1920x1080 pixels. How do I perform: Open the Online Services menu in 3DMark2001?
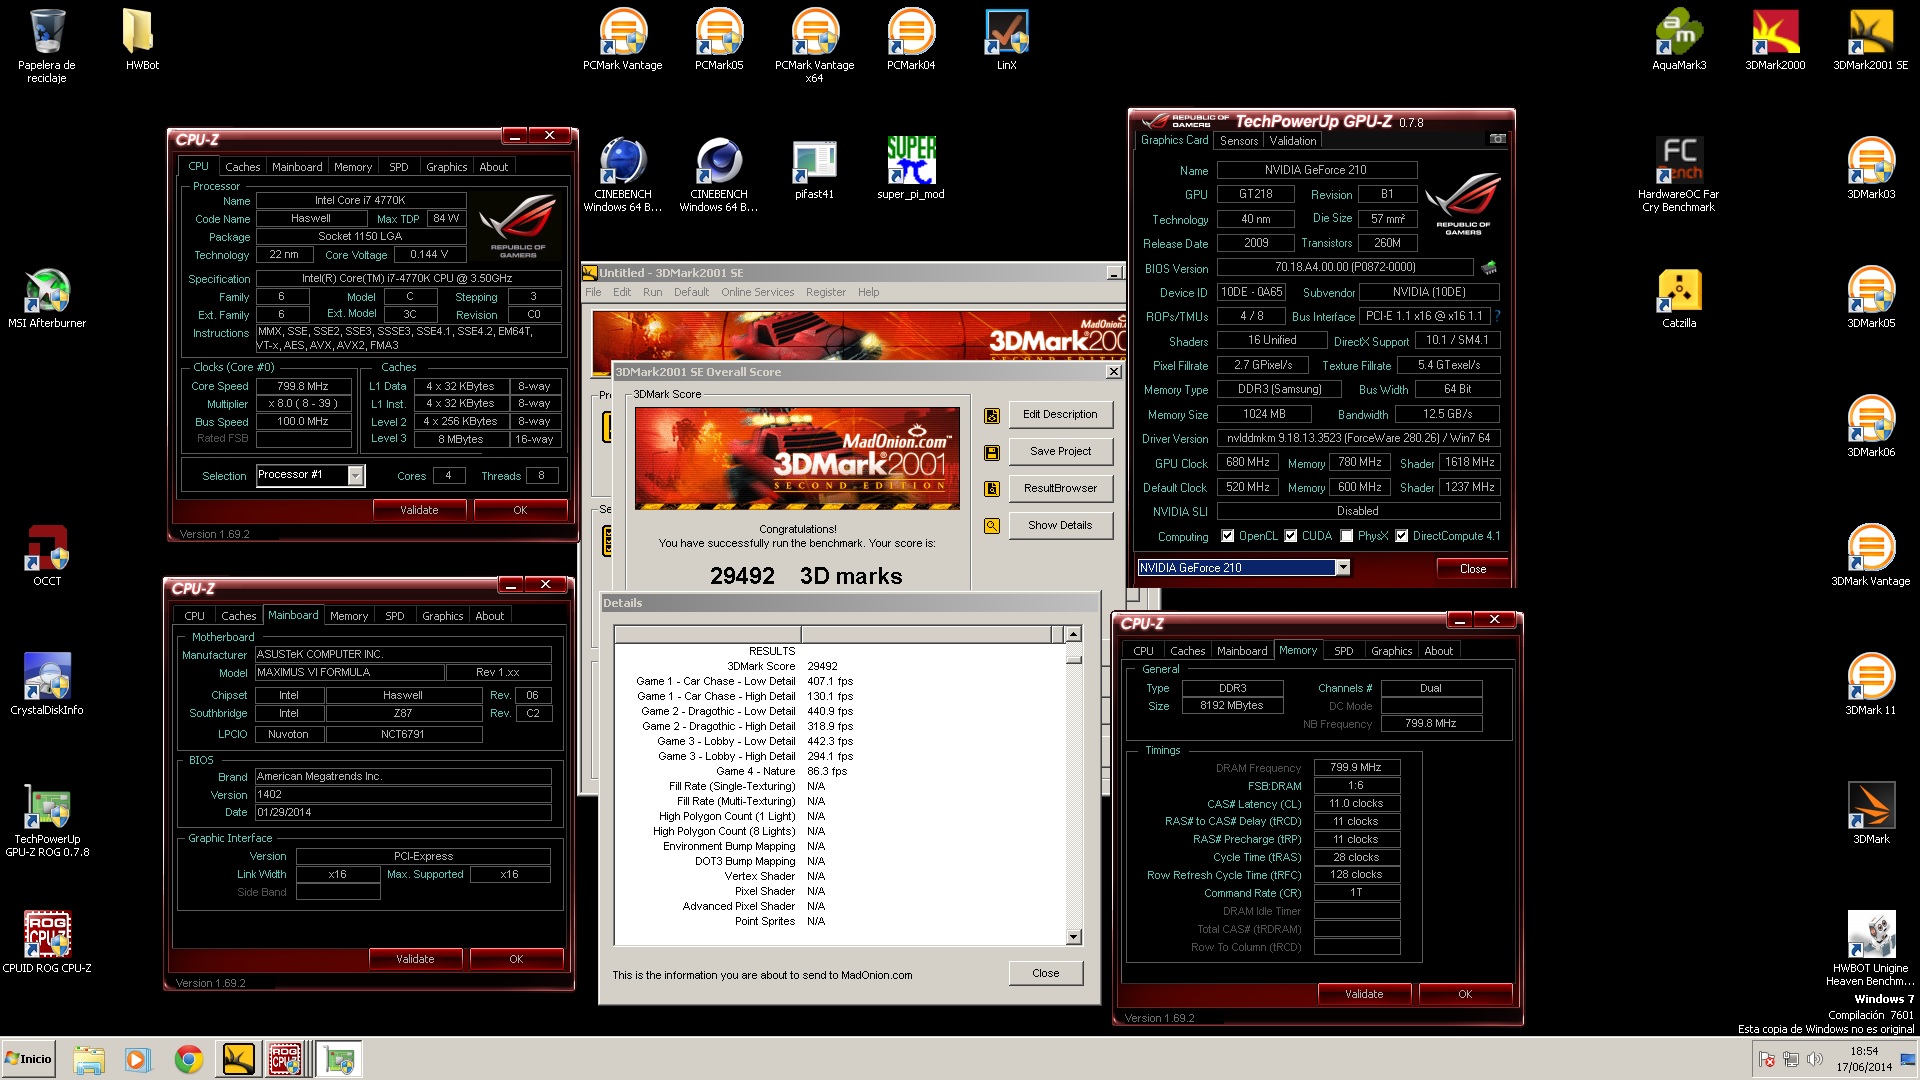[x=757, y=292]
